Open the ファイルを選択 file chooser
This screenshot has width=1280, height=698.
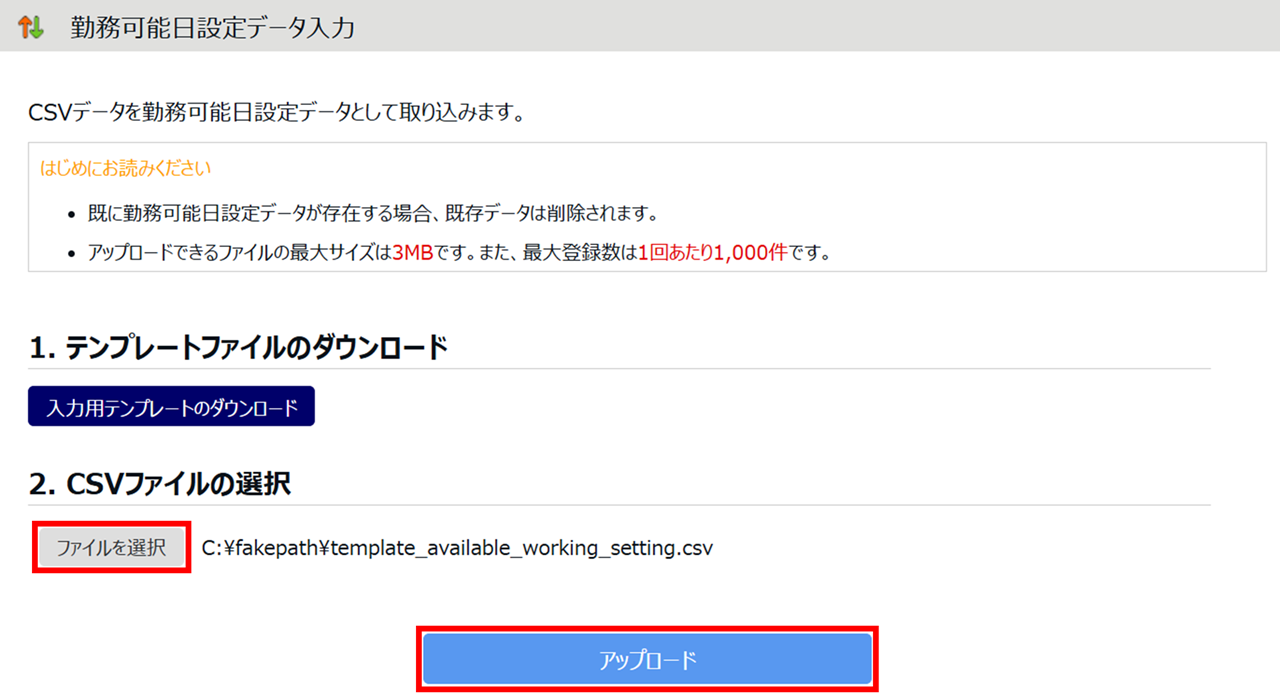[x=111, y=548]
